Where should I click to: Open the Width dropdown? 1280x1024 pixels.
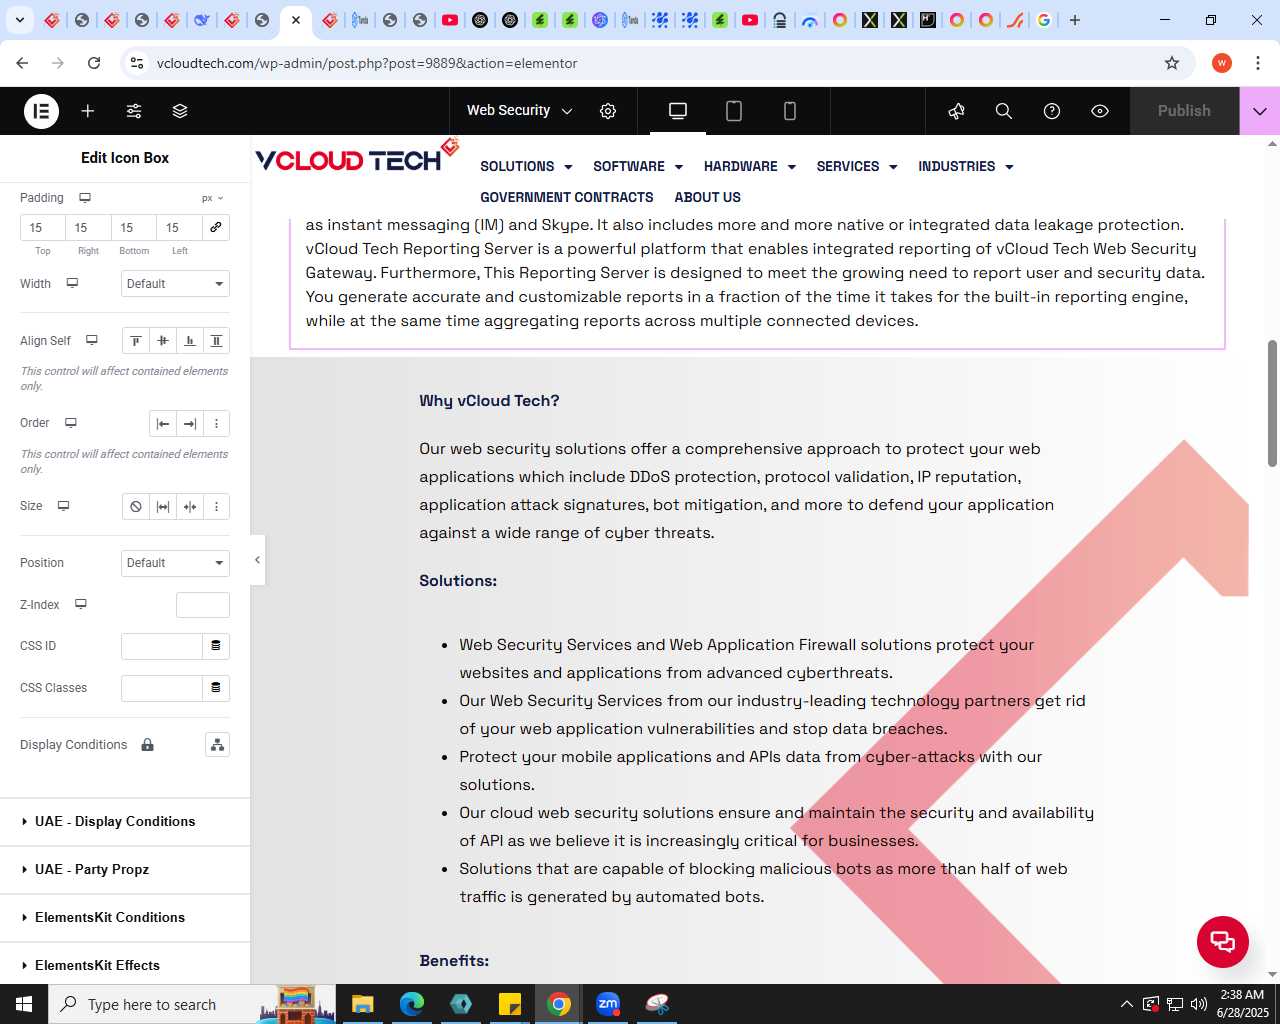pyautogui.click(x=175, y=284)
